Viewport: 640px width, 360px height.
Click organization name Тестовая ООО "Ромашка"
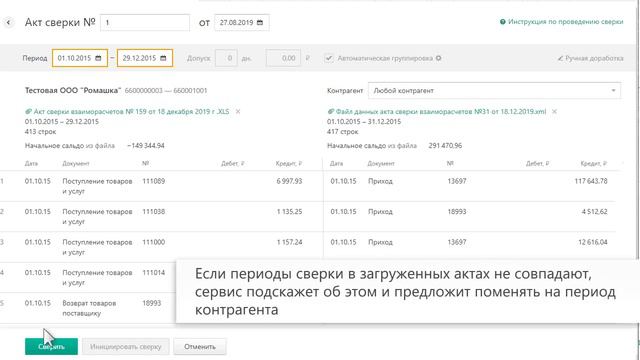[73, 90]
